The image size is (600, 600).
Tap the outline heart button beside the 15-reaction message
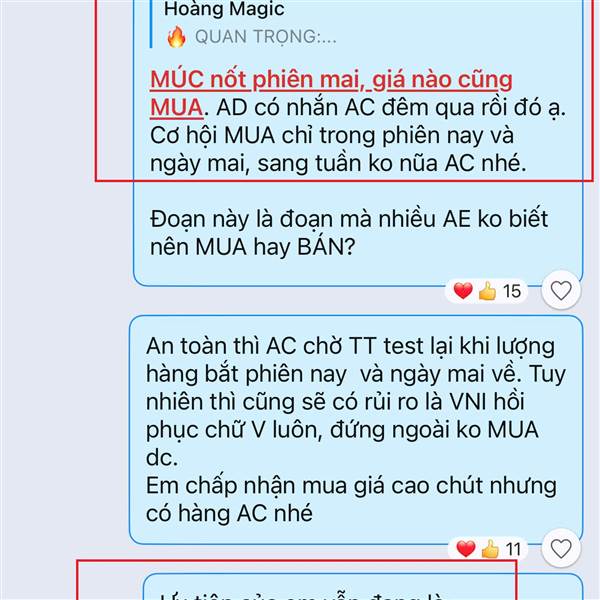tap(561, 290)
